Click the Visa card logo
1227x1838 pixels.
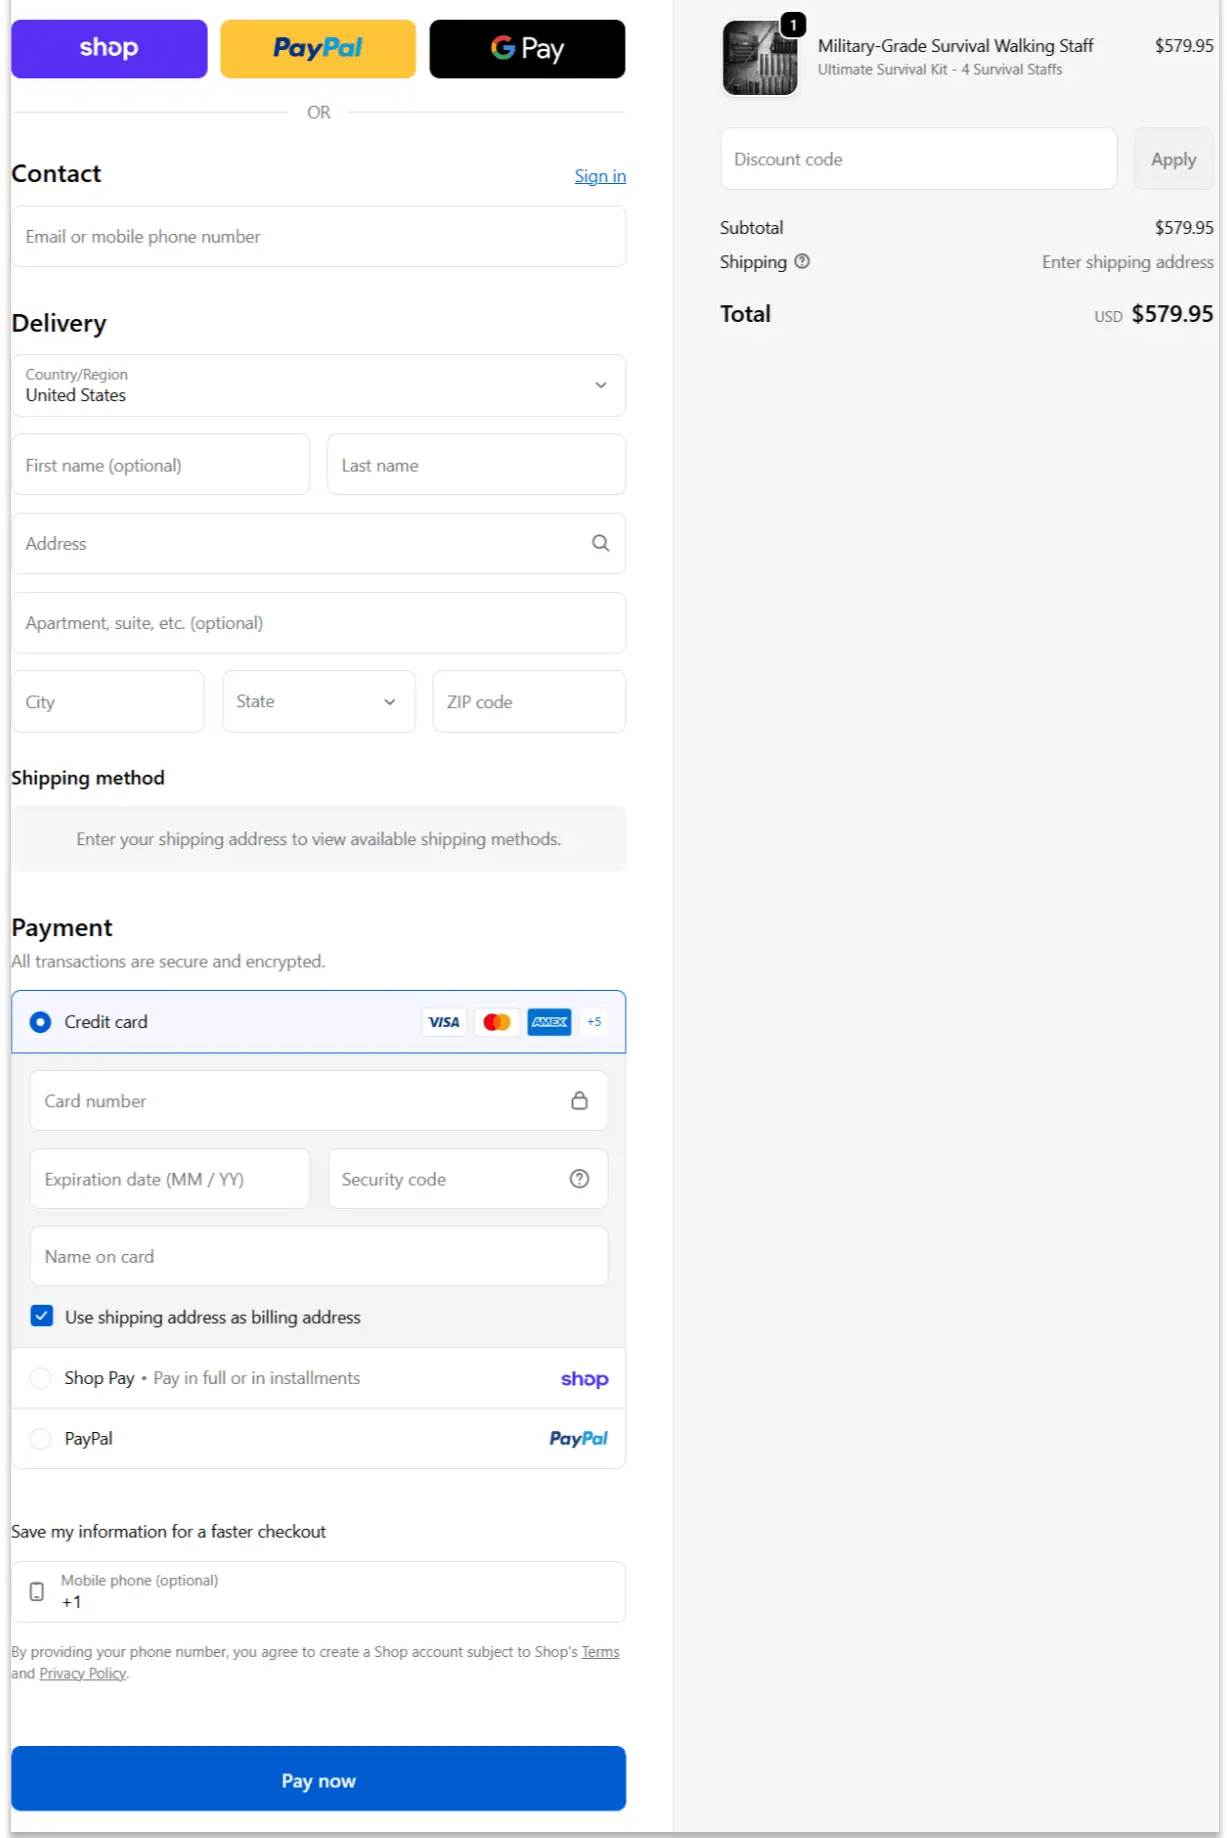444,1022
